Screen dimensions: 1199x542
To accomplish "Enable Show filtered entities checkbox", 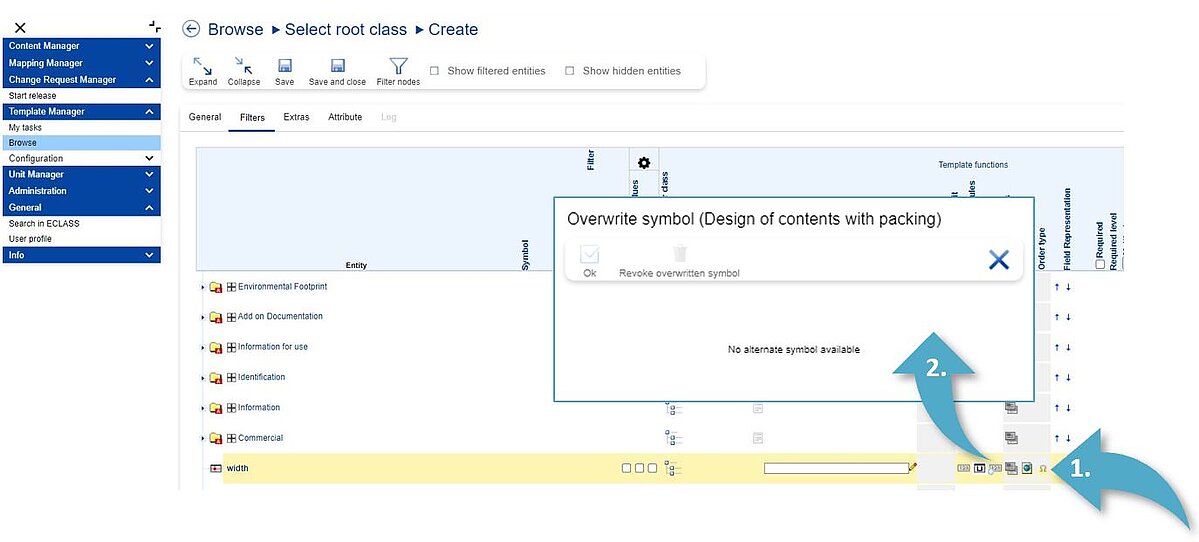I will (x=434, y=71).
